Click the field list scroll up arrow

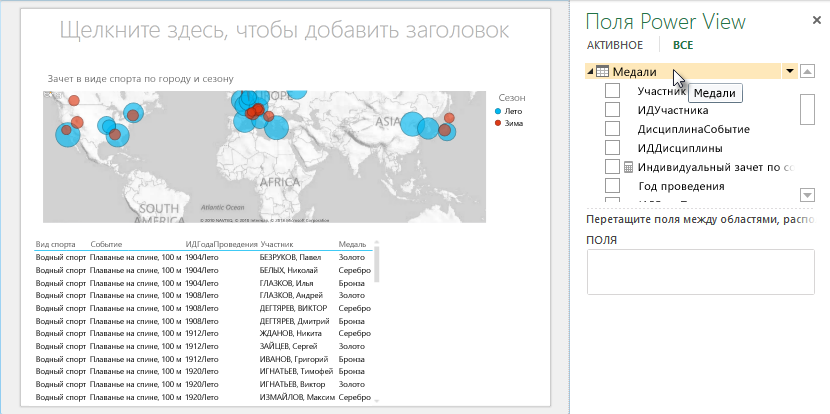pos(807,71)
